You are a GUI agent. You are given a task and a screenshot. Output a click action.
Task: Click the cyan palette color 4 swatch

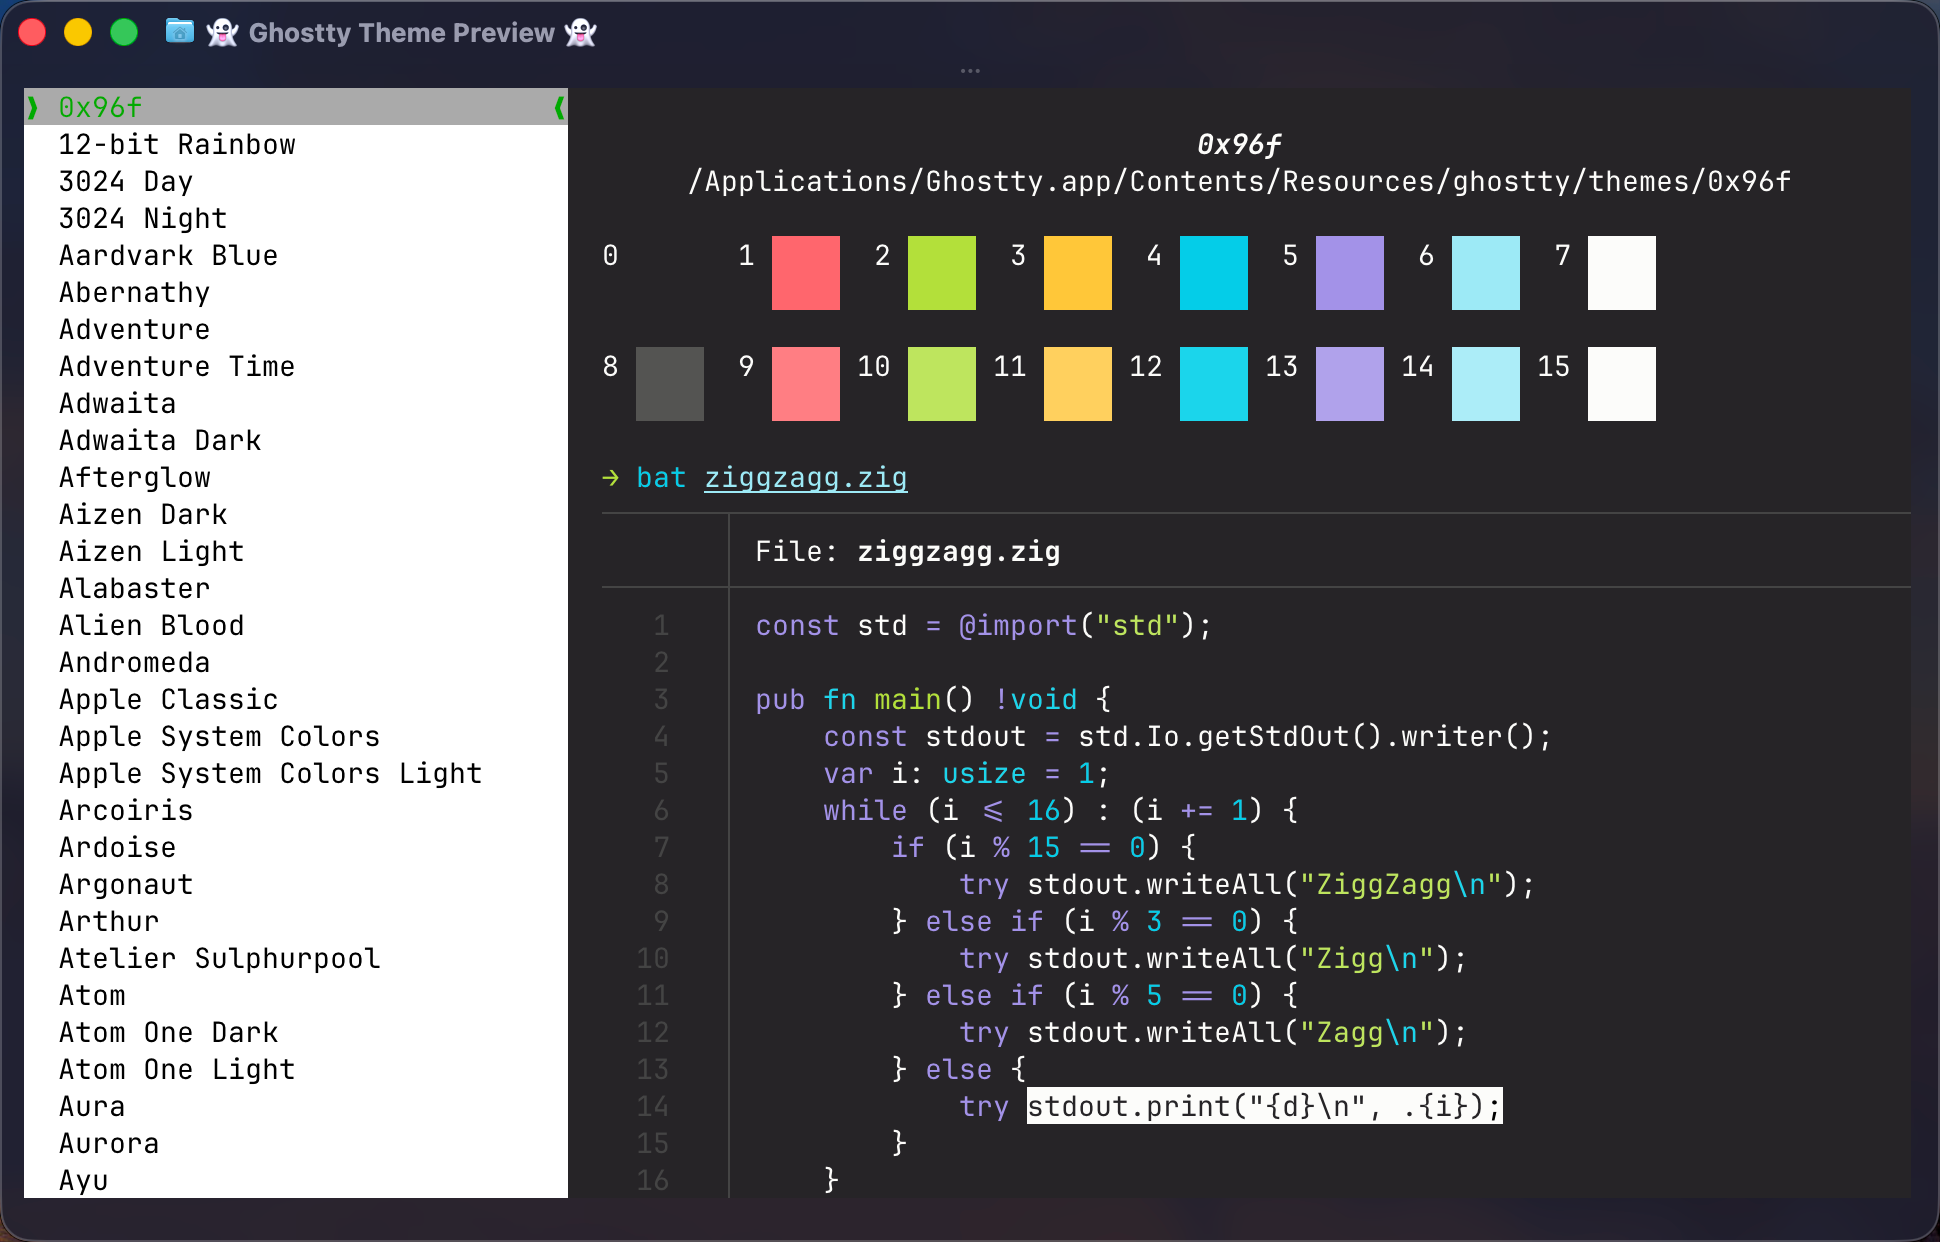point(1214,273)
